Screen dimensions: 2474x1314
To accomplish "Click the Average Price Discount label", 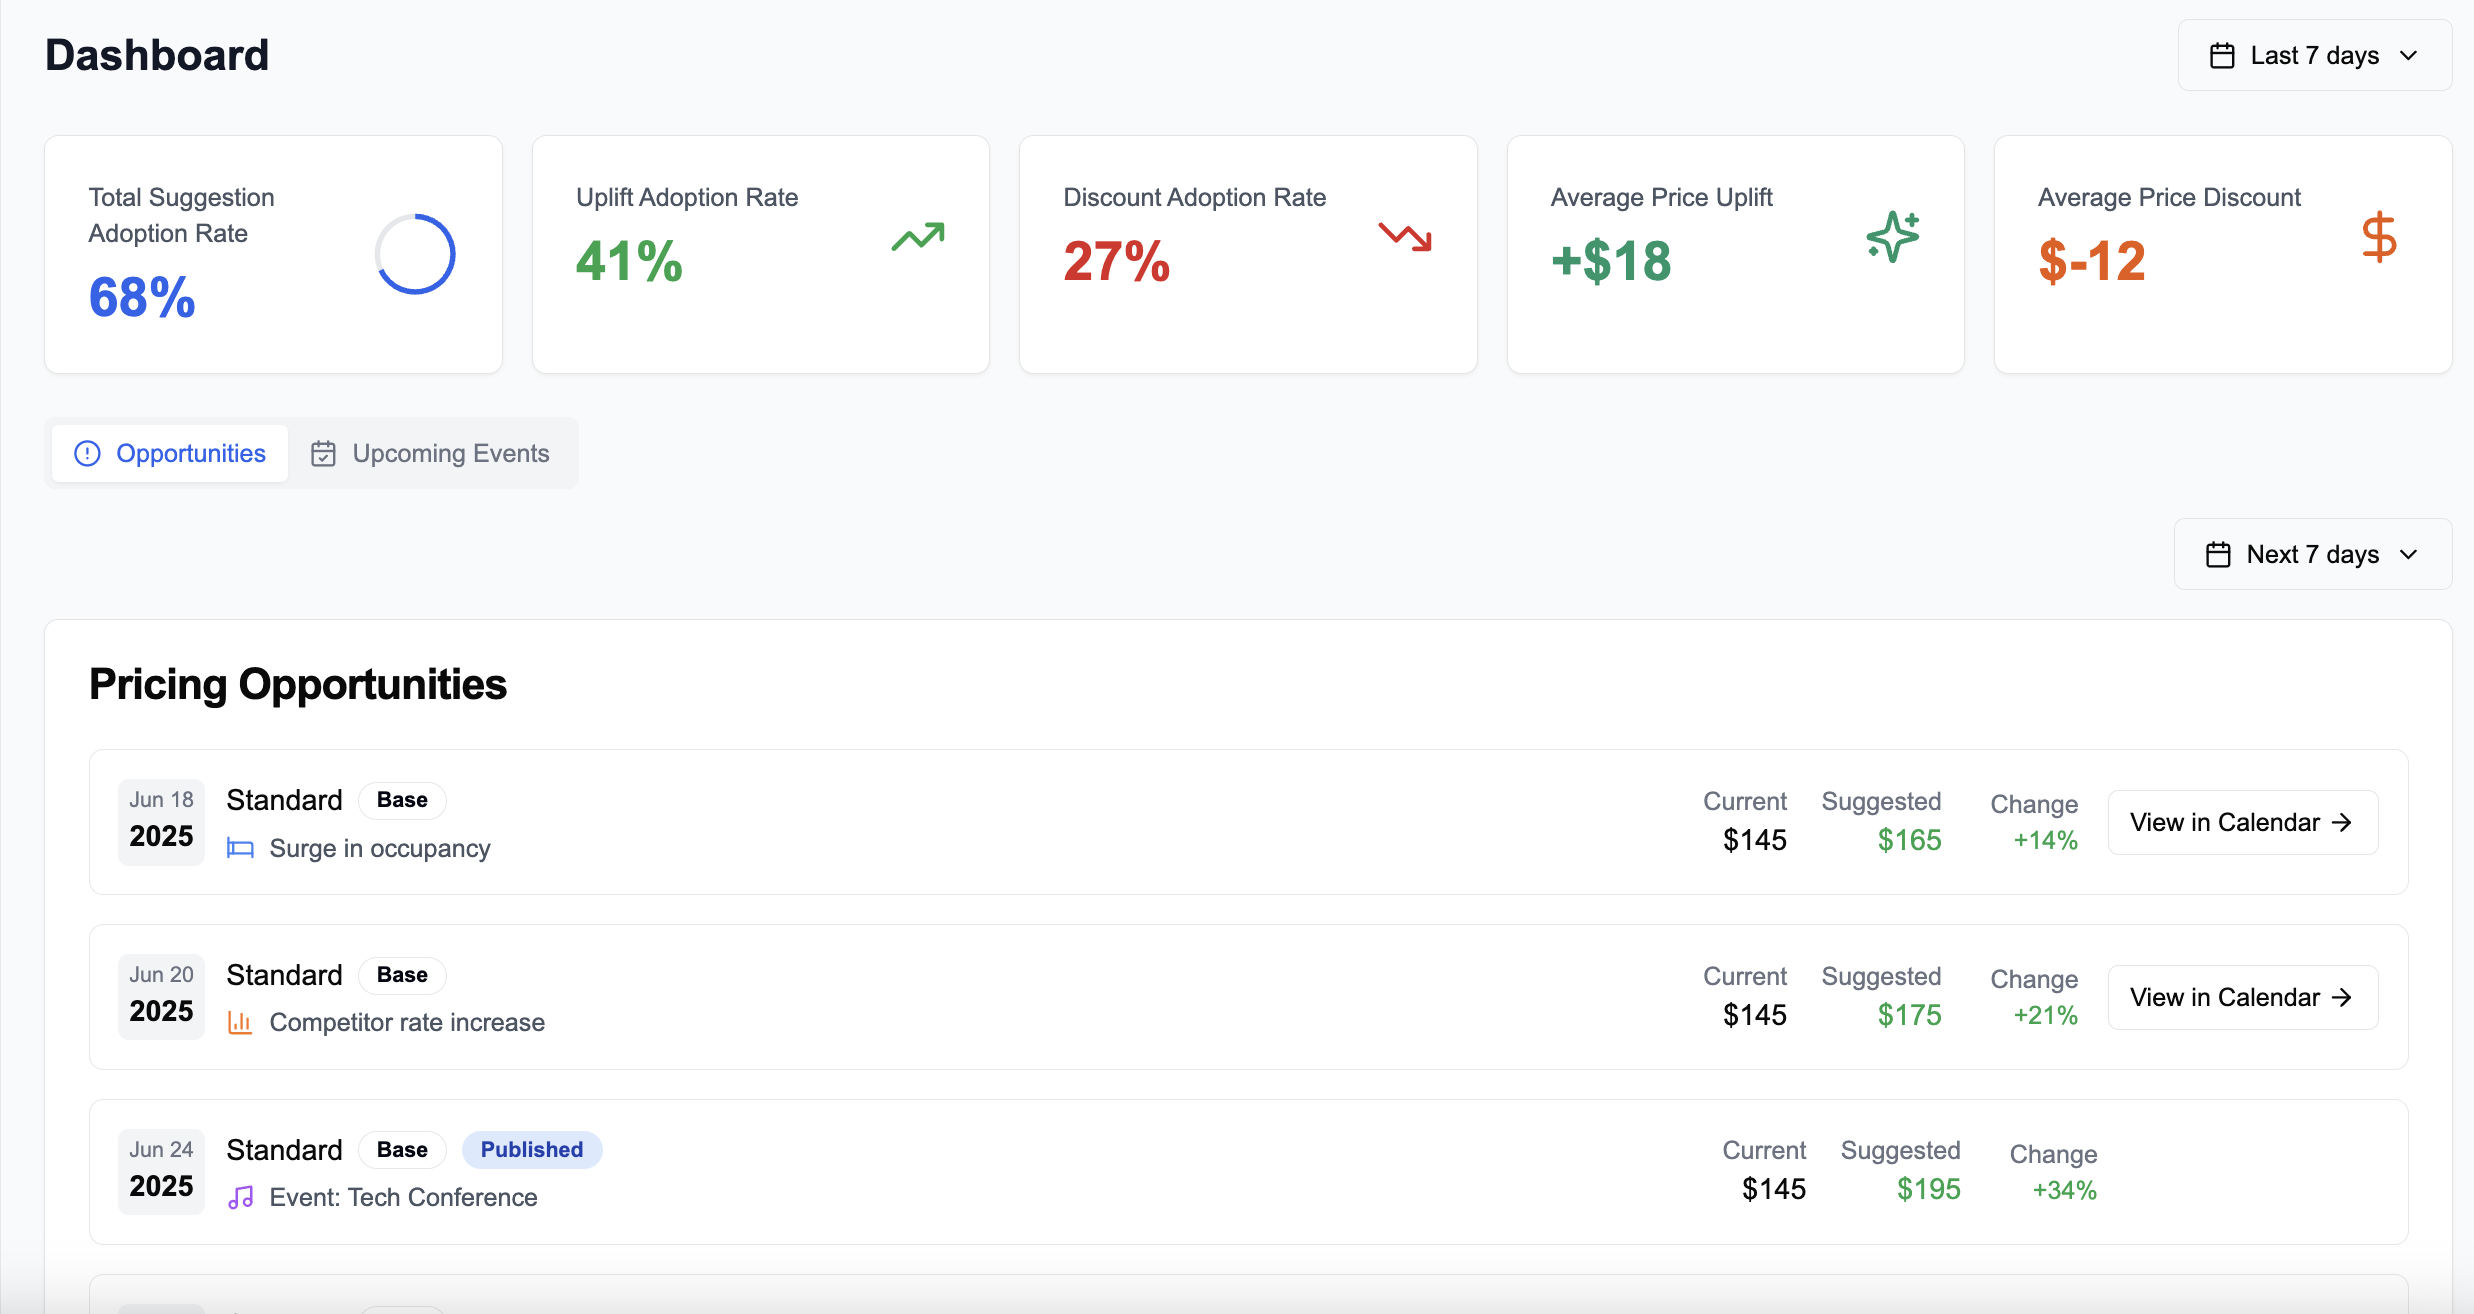I will click(2169, 197).
